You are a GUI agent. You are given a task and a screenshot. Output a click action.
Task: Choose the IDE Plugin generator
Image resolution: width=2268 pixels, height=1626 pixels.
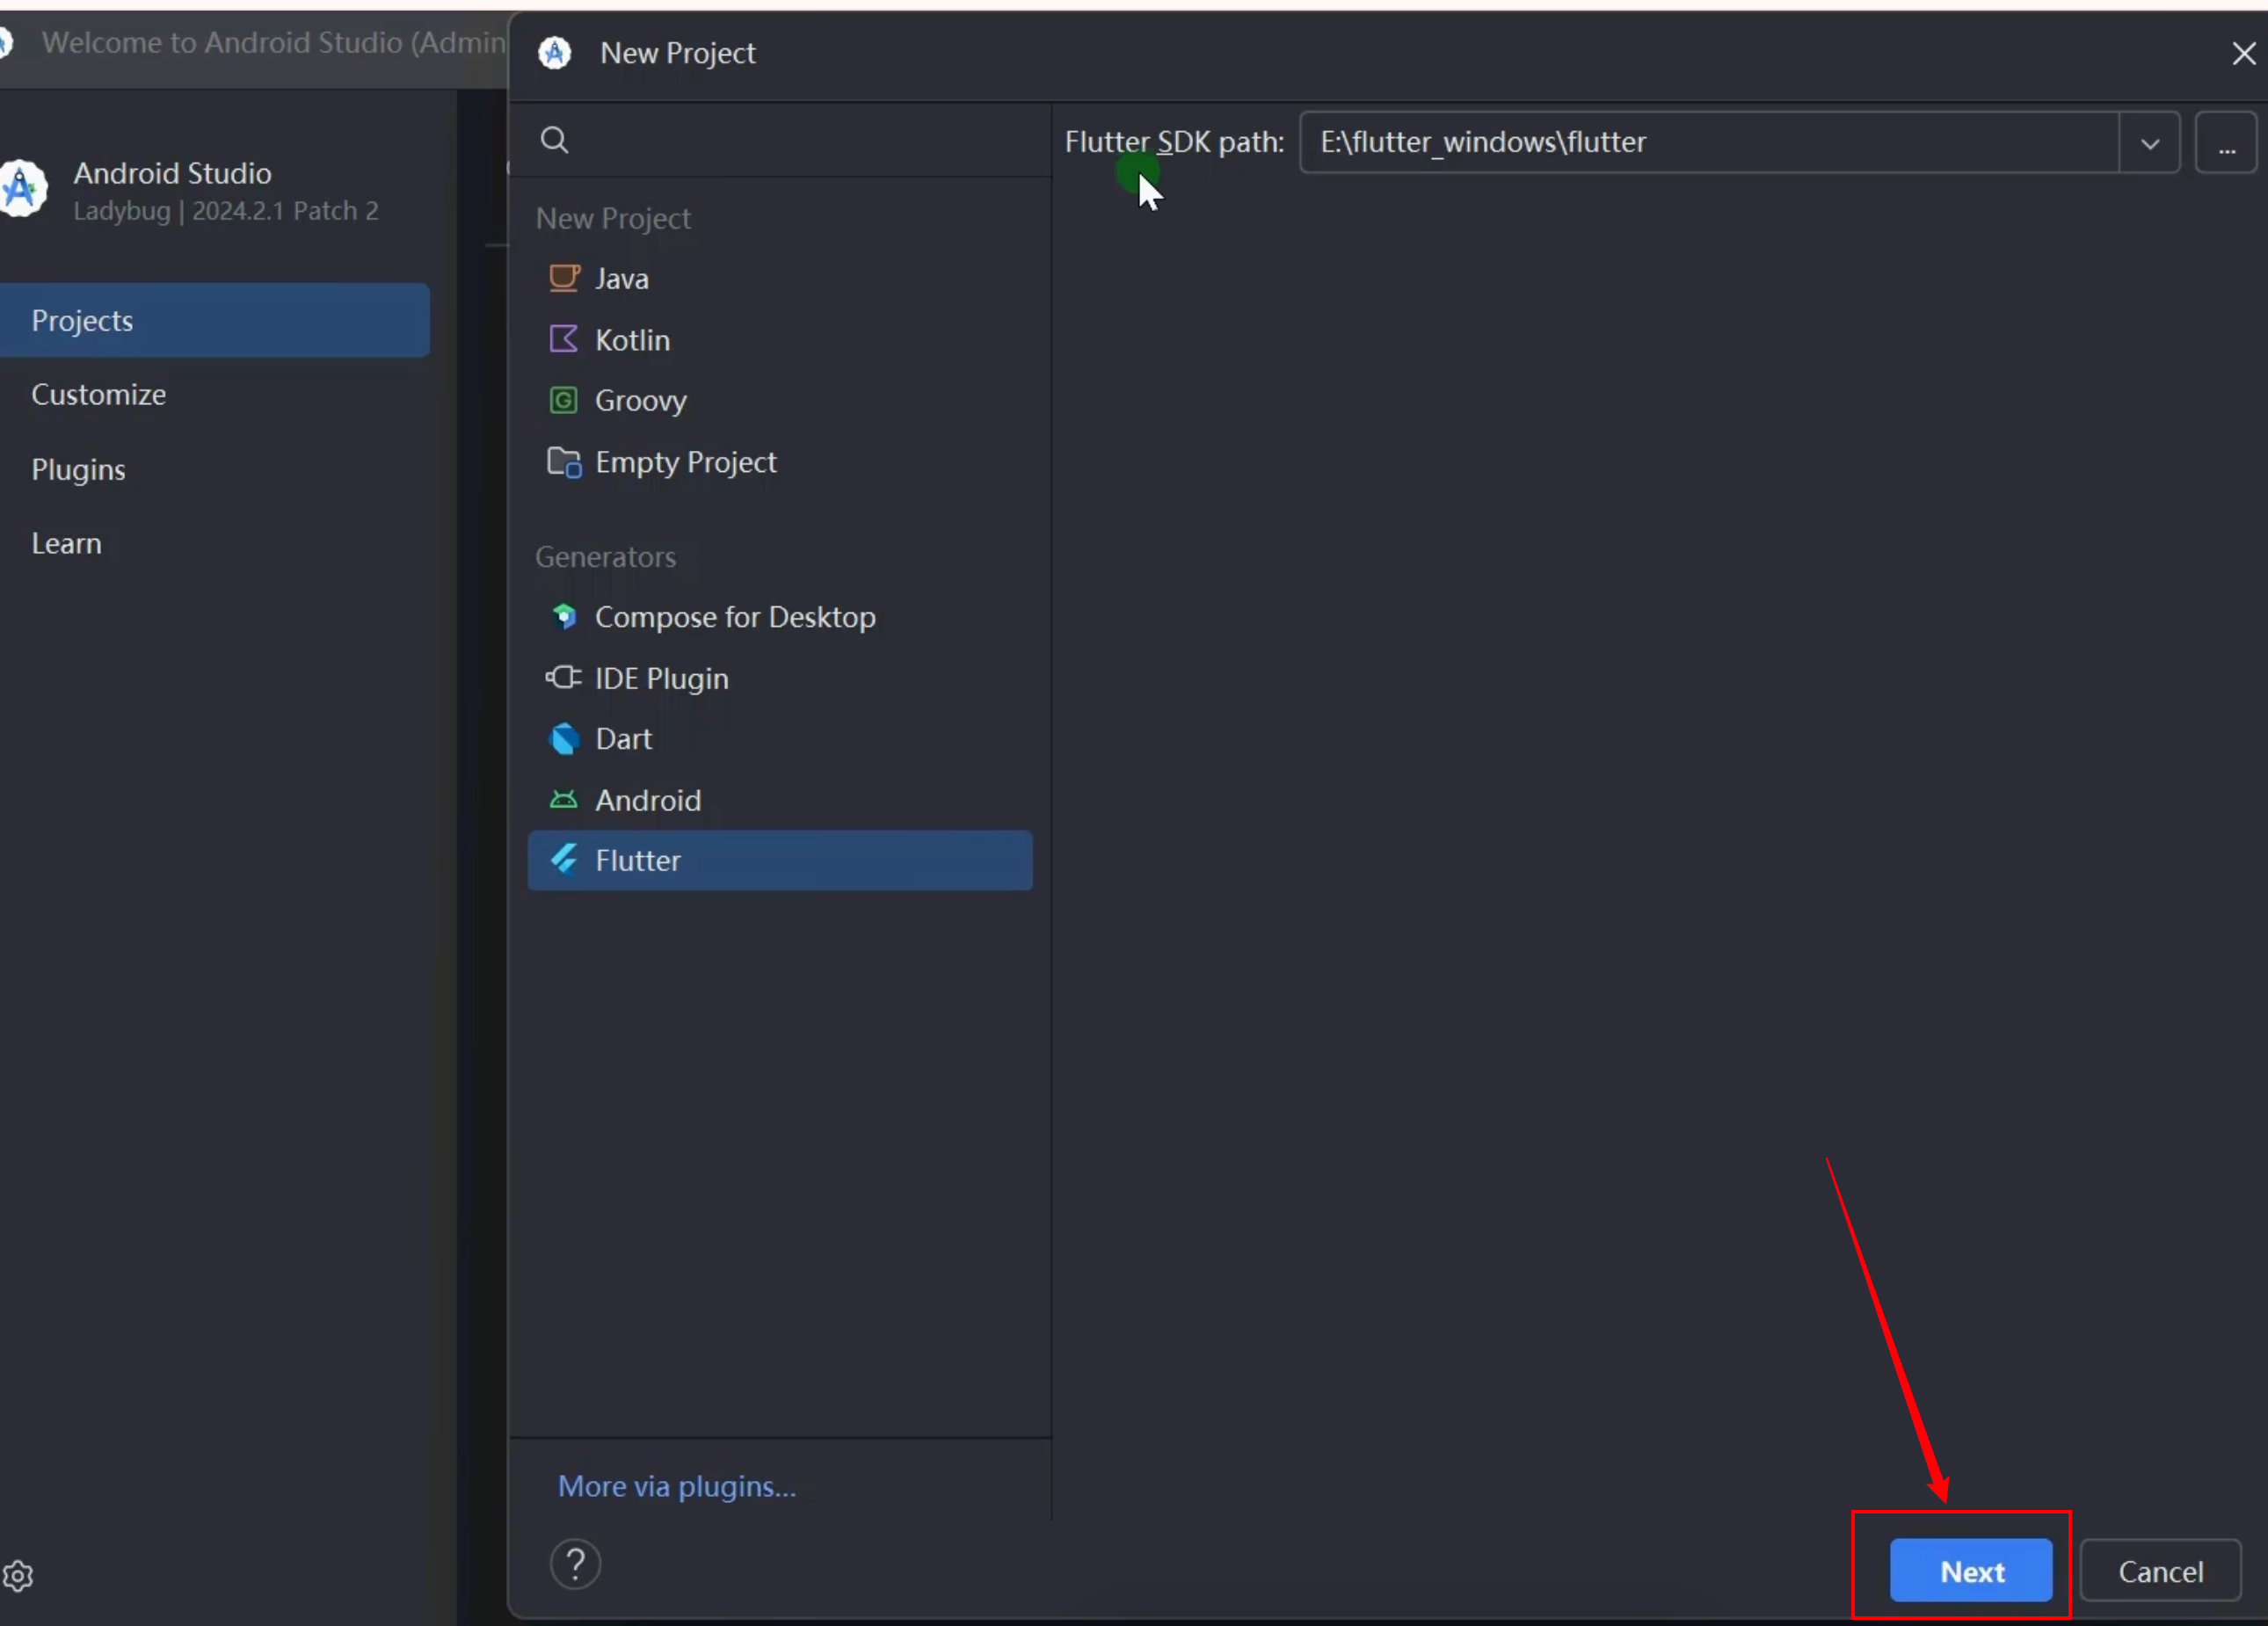[x=780, y=678]
